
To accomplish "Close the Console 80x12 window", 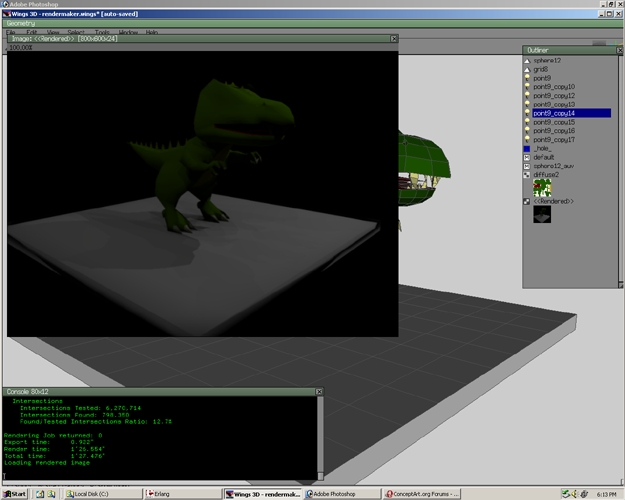I will [319, 392].
